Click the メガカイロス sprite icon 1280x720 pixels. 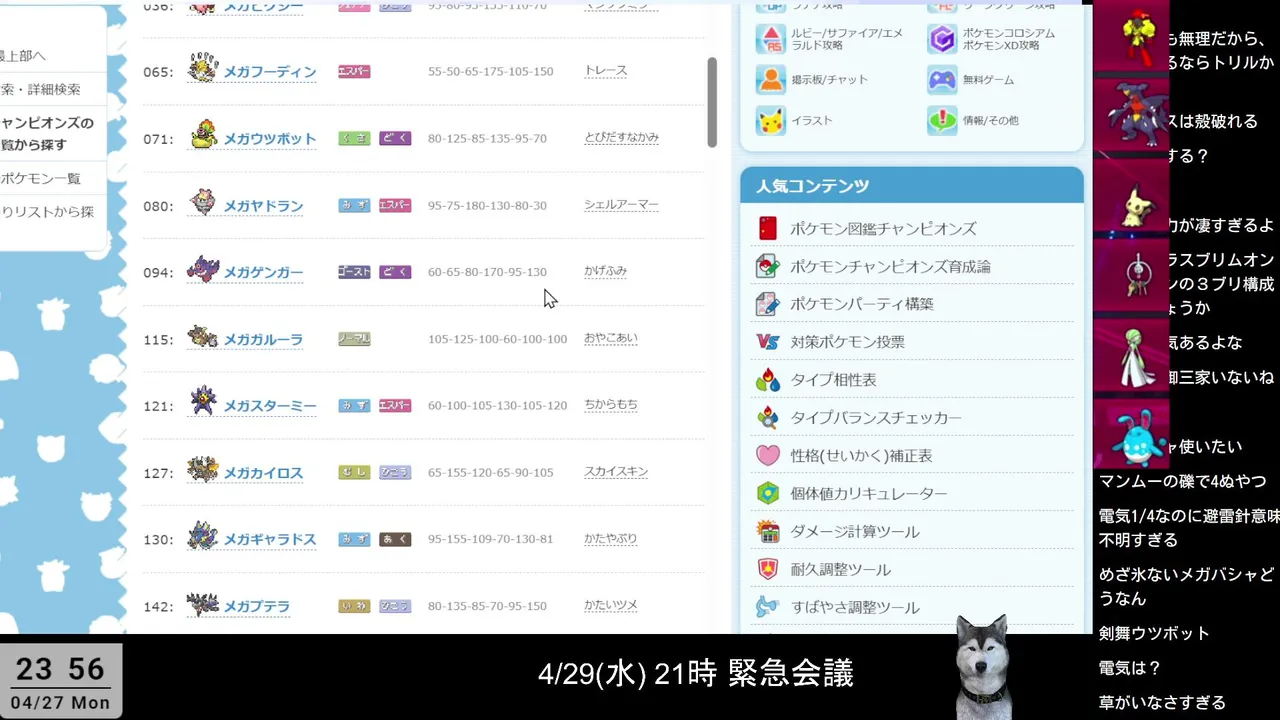pos(203,470)
